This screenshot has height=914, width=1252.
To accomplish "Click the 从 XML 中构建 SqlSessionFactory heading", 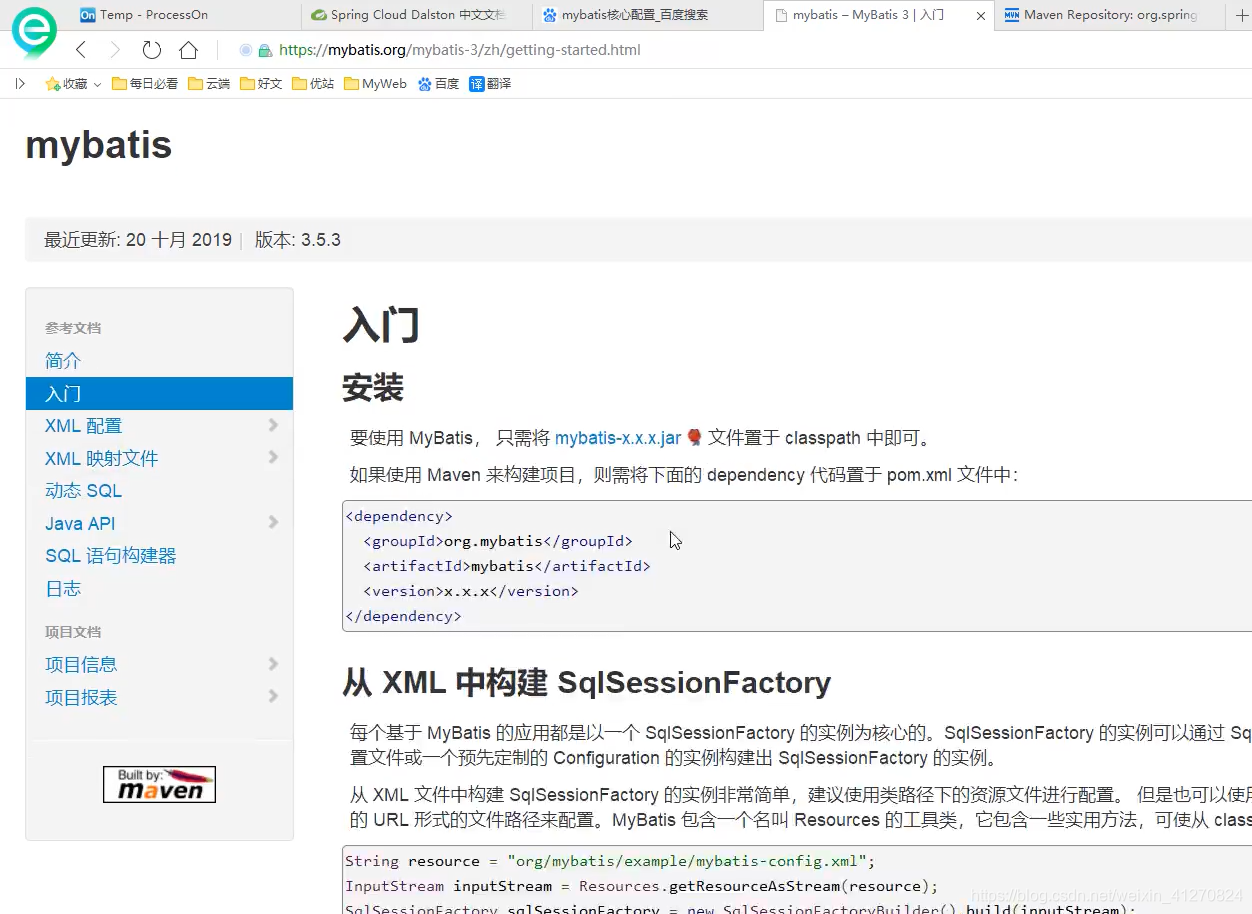I will [x=587, y=683].
